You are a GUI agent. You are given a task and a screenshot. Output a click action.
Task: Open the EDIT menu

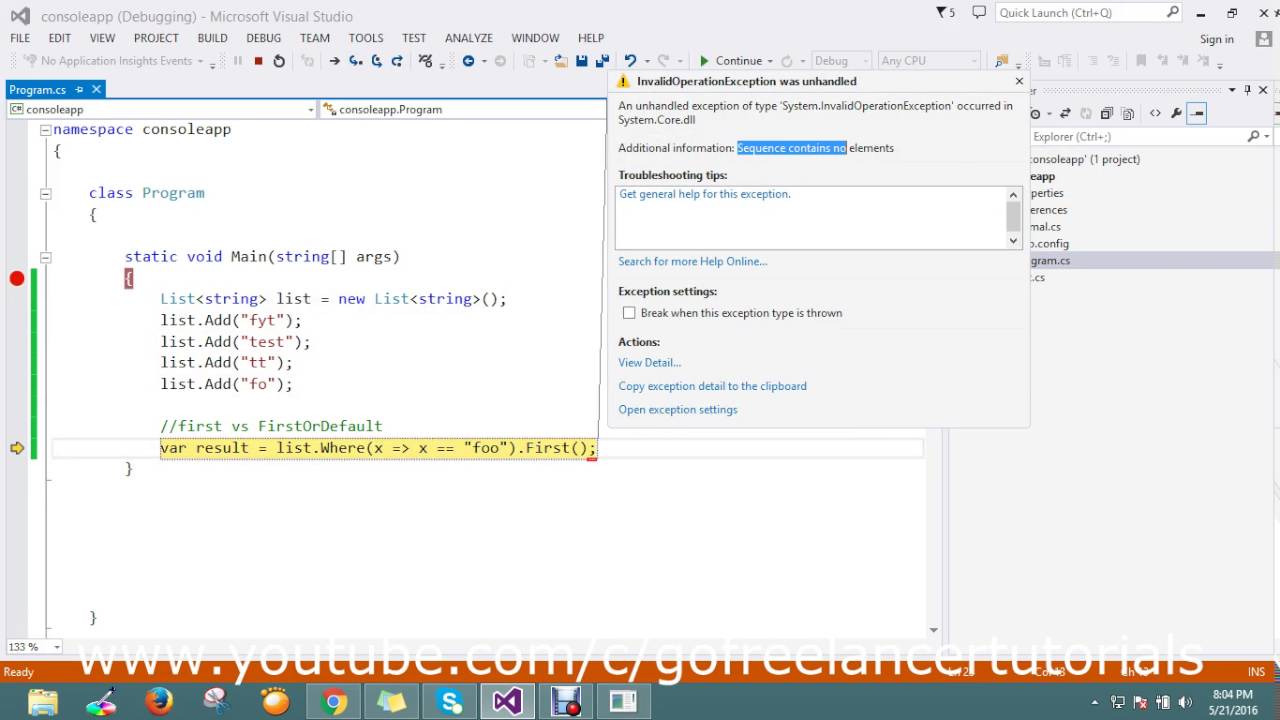pyautogui.click(x=60, y=38)
